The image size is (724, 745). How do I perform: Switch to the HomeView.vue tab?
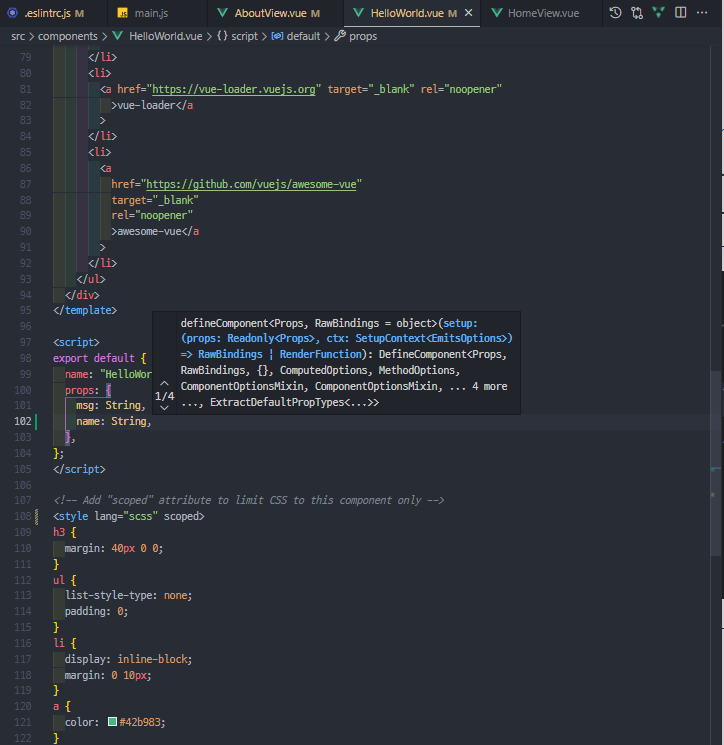[x=543, y=13]
